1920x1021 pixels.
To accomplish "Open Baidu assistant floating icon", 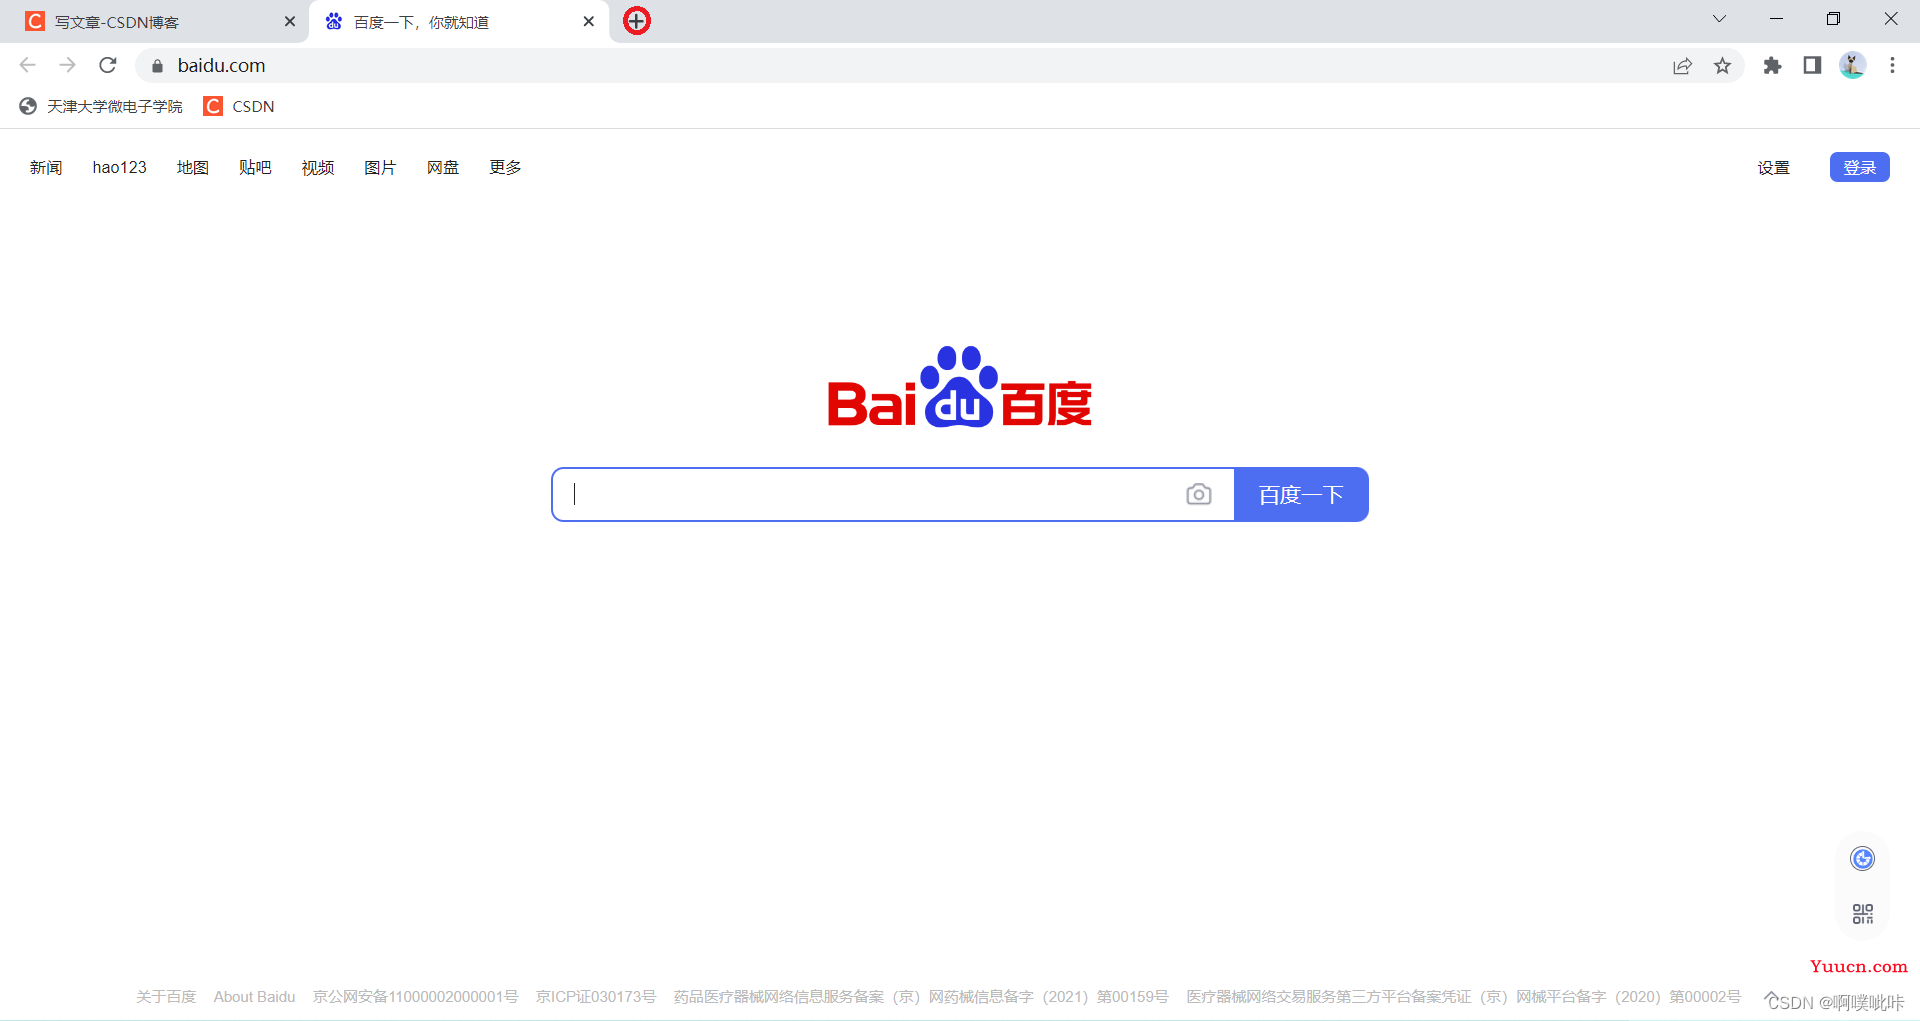I will 1862,858.
